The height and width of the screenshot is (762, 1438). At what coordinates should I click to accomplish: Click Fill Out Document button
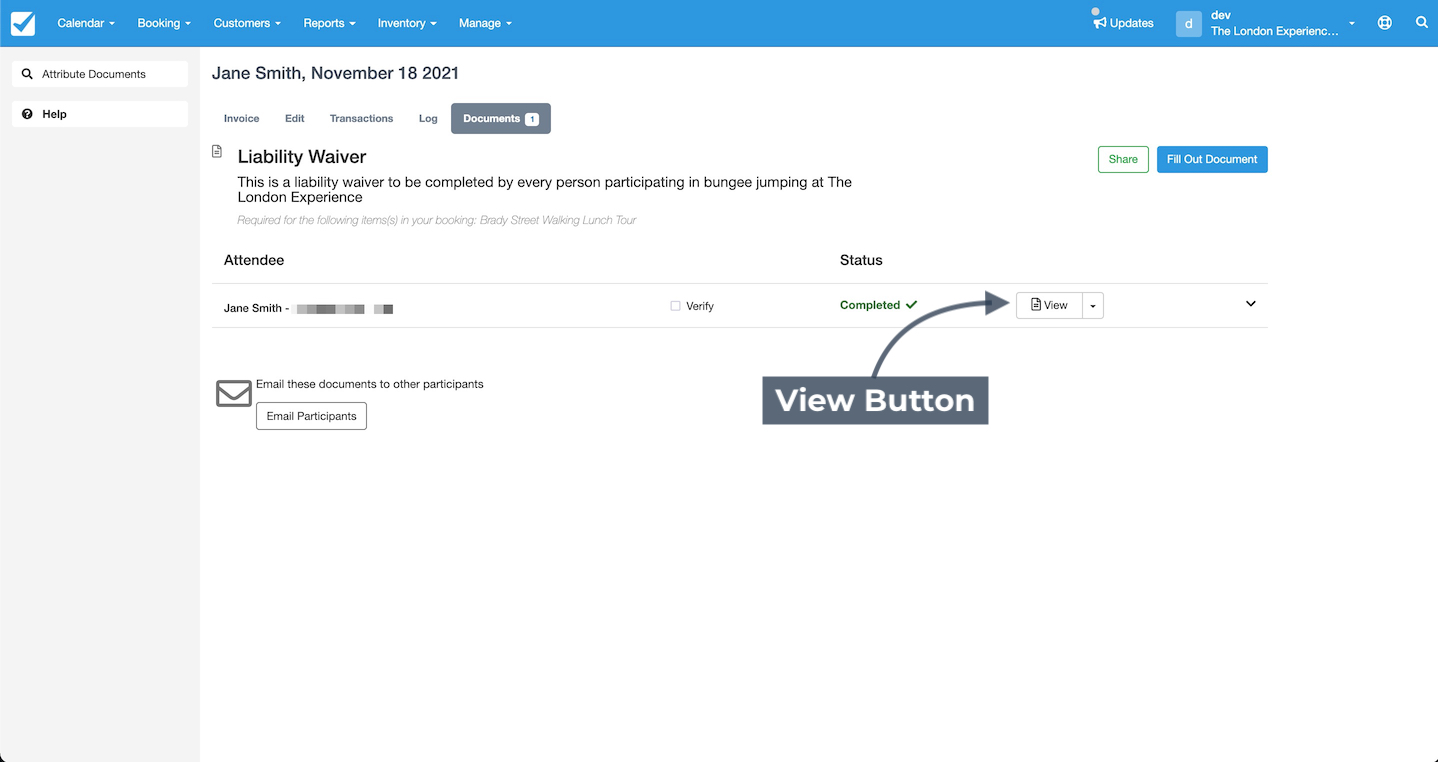pos(1212,159)
